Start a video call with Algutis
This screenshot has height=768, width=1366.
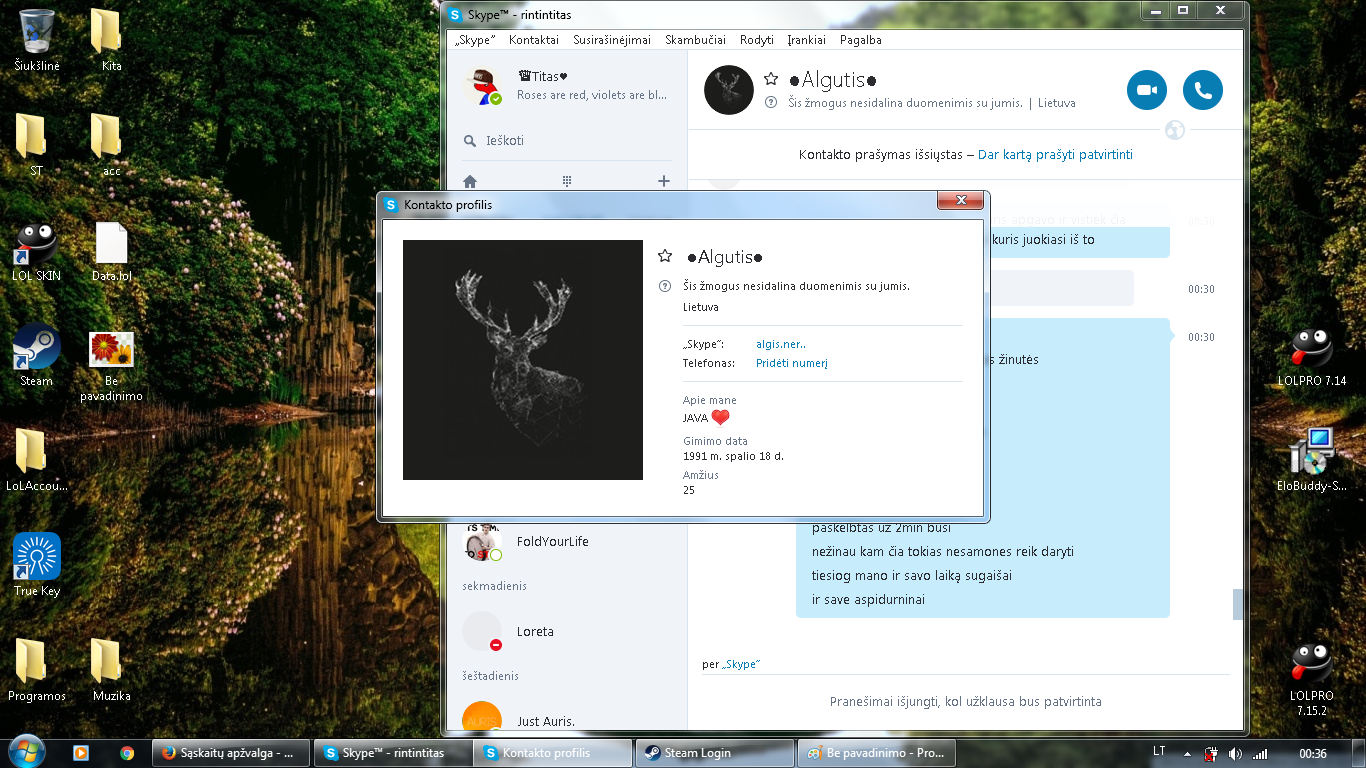(1147, 90)
